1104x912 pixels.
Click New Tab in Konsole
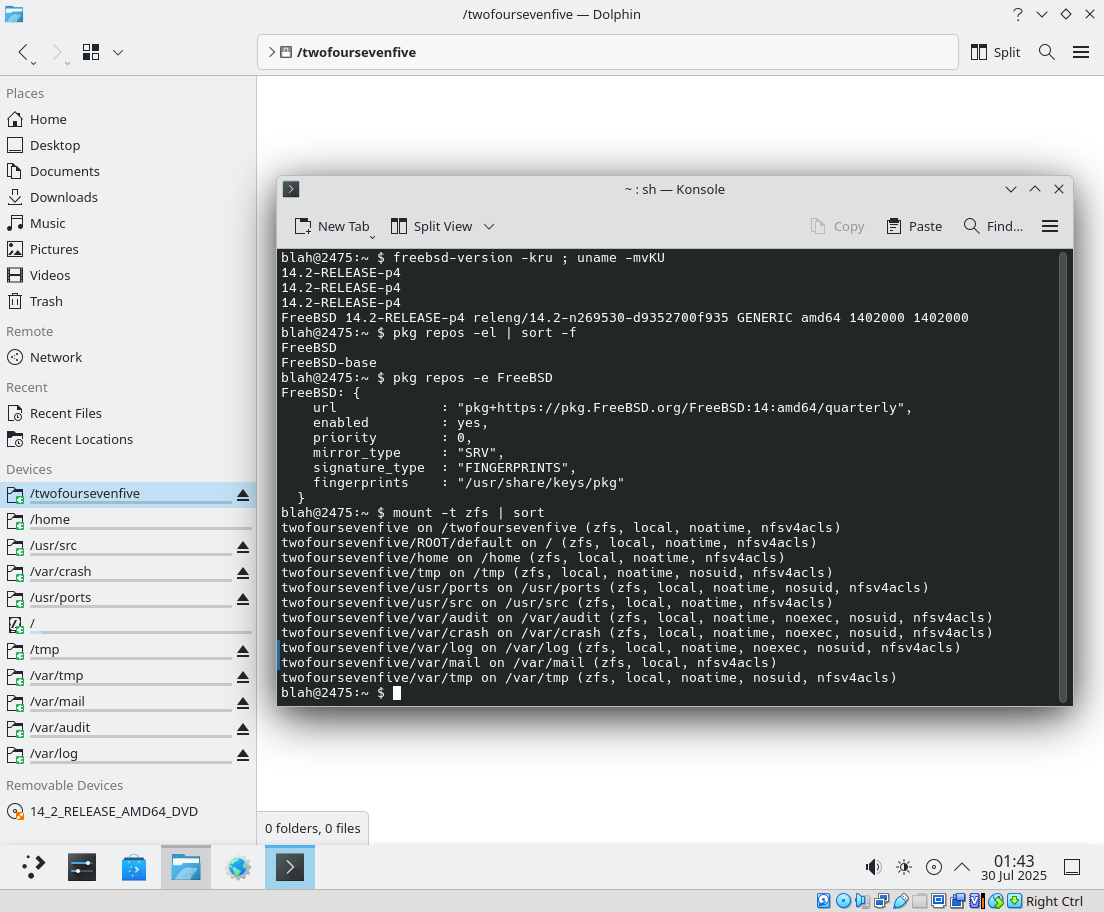(332, 226)
